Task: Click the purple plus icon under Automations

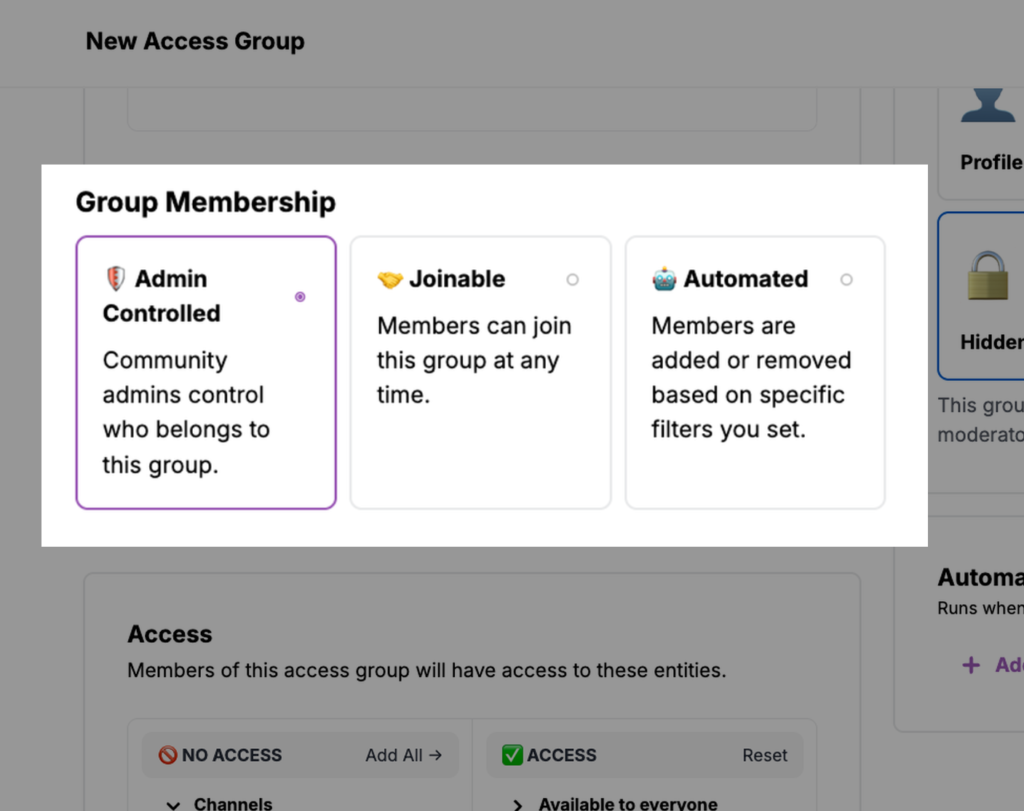Action: (971, 665)
